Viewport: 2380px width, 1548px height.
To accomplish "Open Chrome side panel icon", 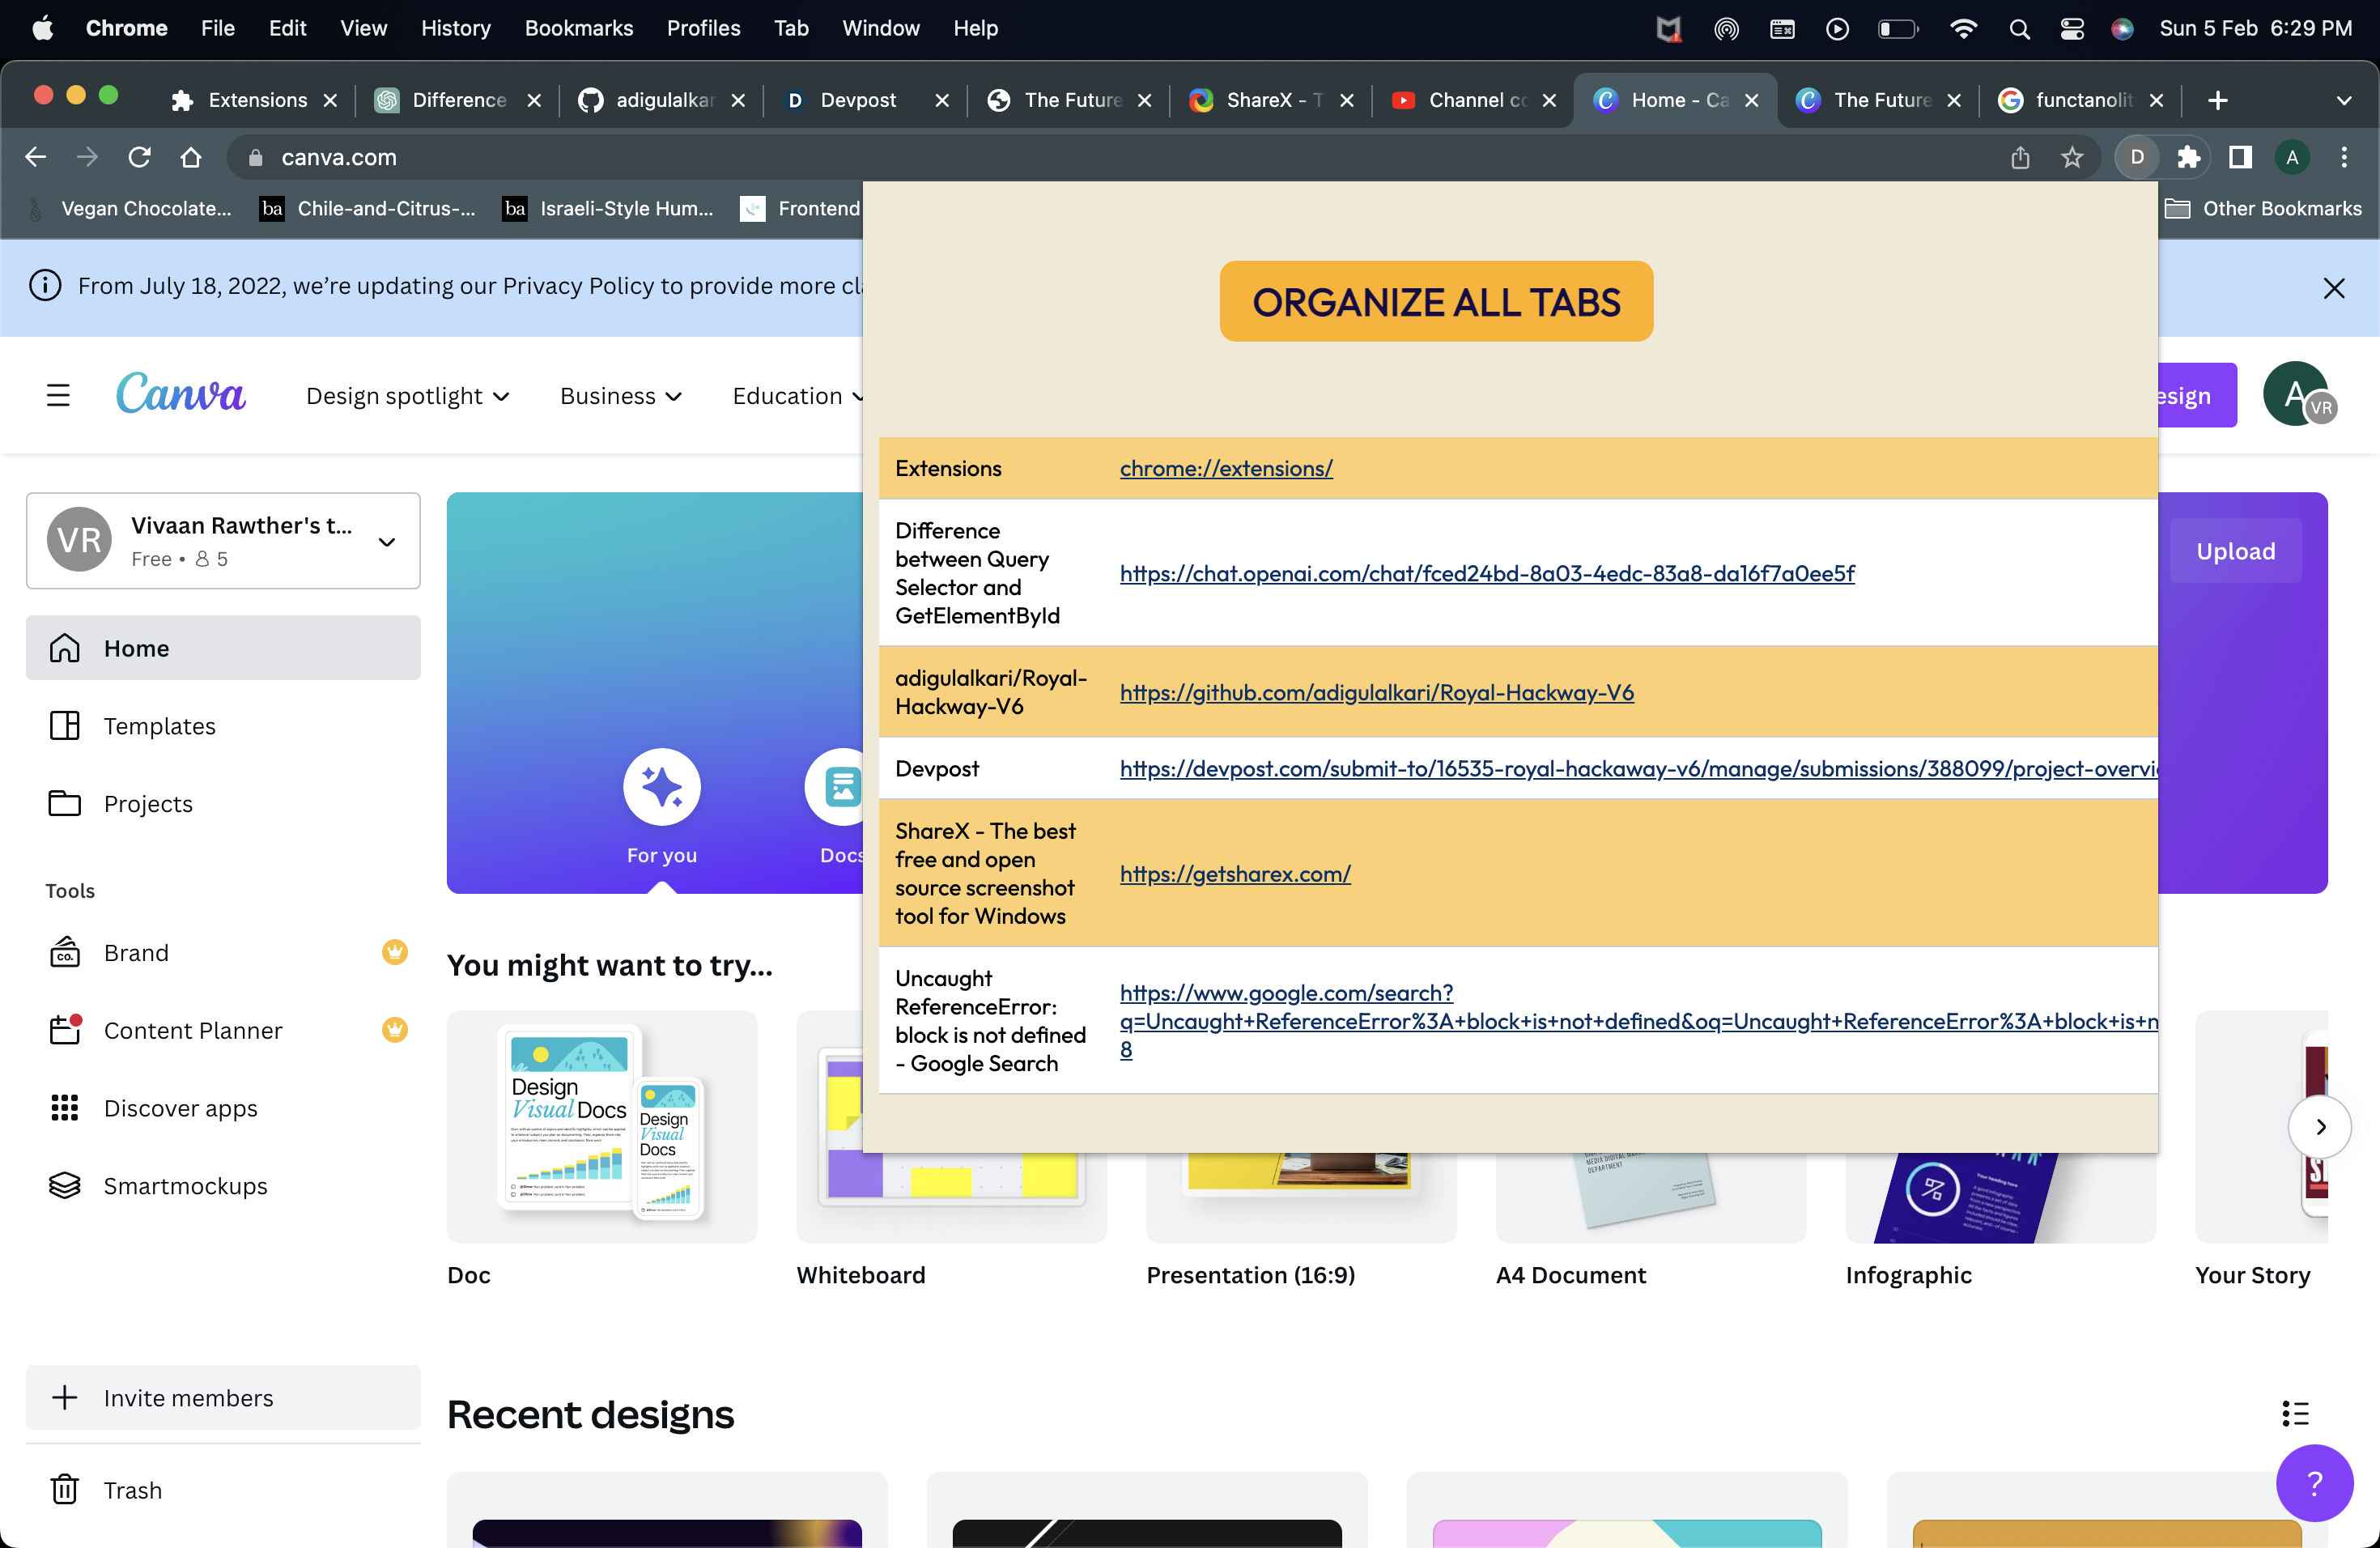I will tap(2240, 157).
